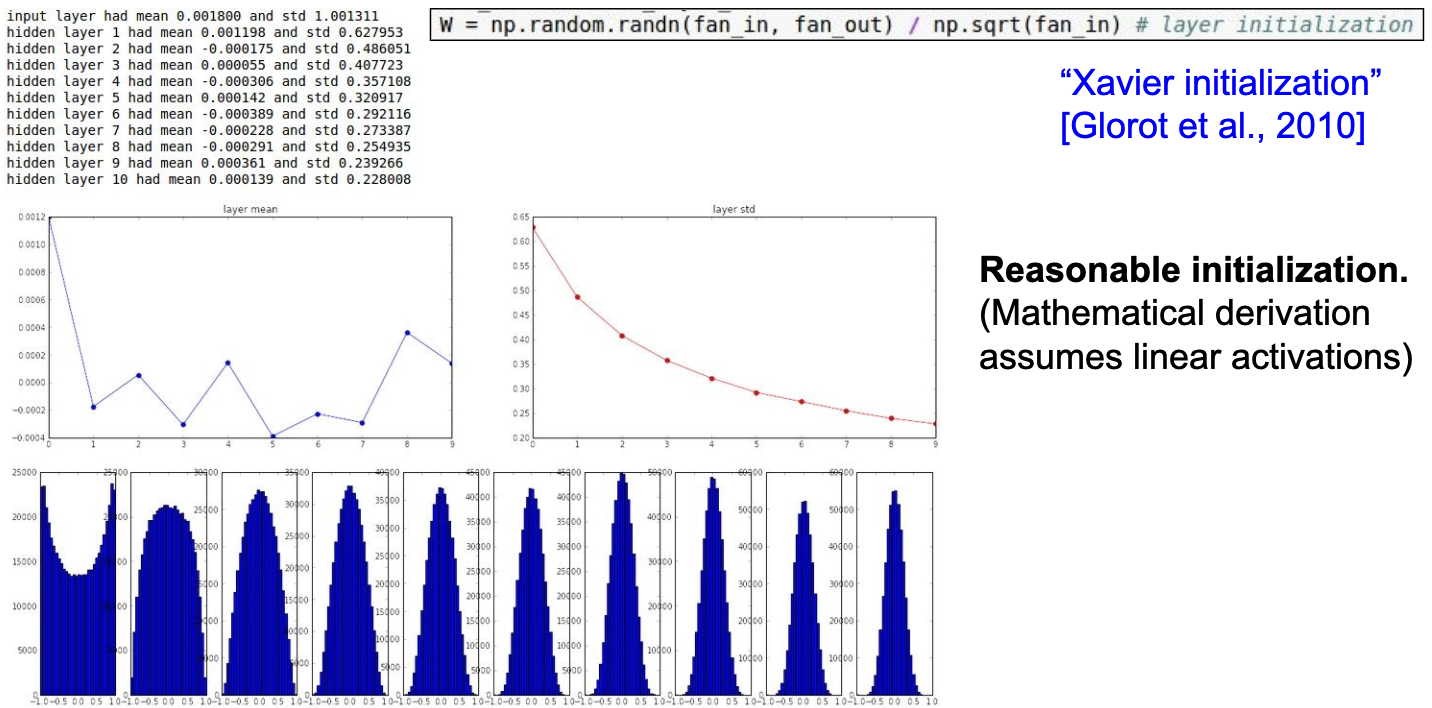1432x708 pixels.
Task: Click the hidden layer 7 std 0.273387 line
Action: point(208,130)
